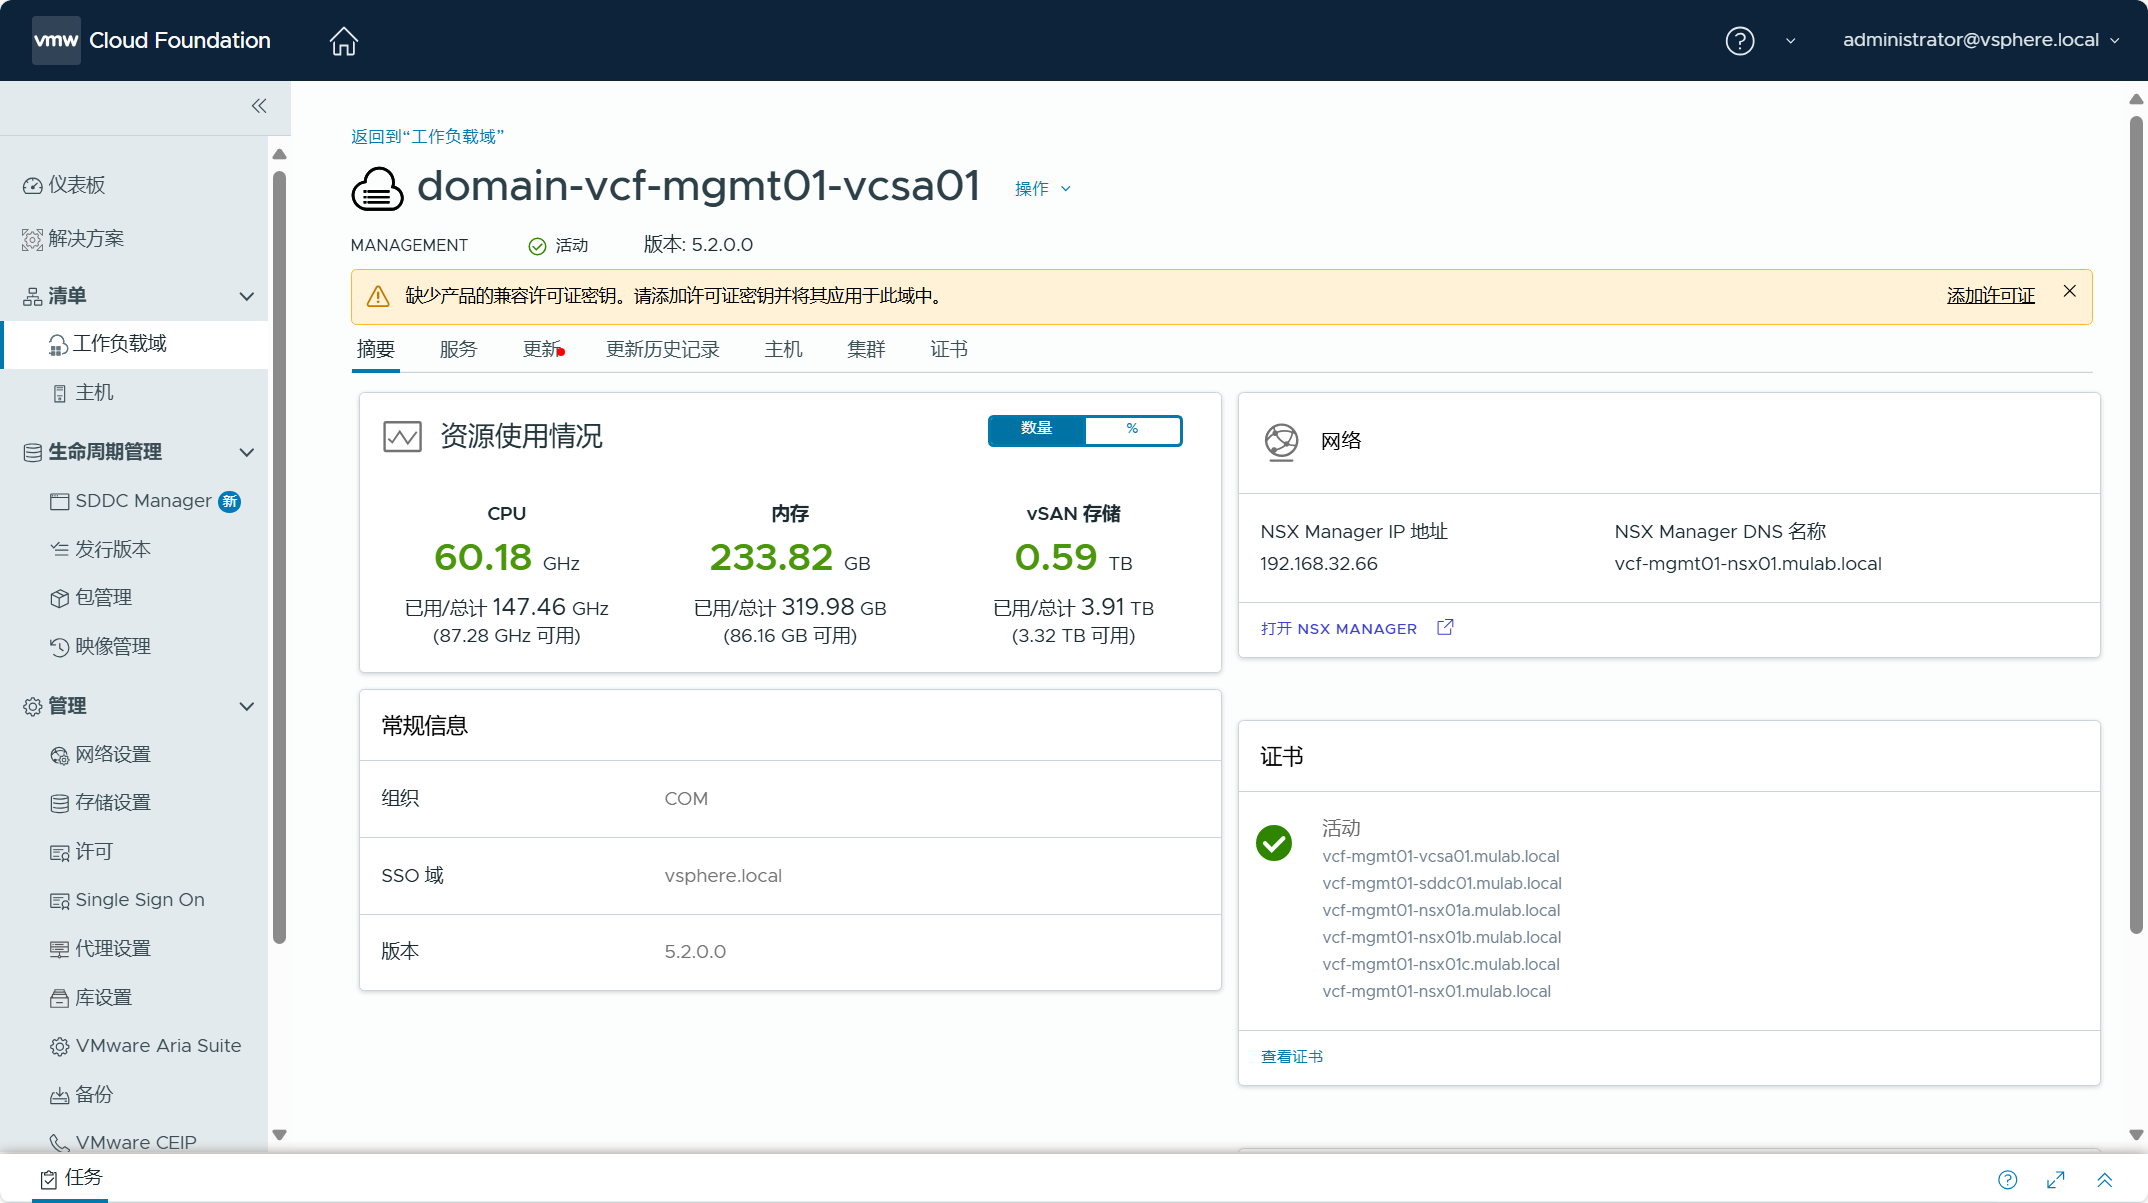Switch to the 主机 tab

click(x=783, y=349)
